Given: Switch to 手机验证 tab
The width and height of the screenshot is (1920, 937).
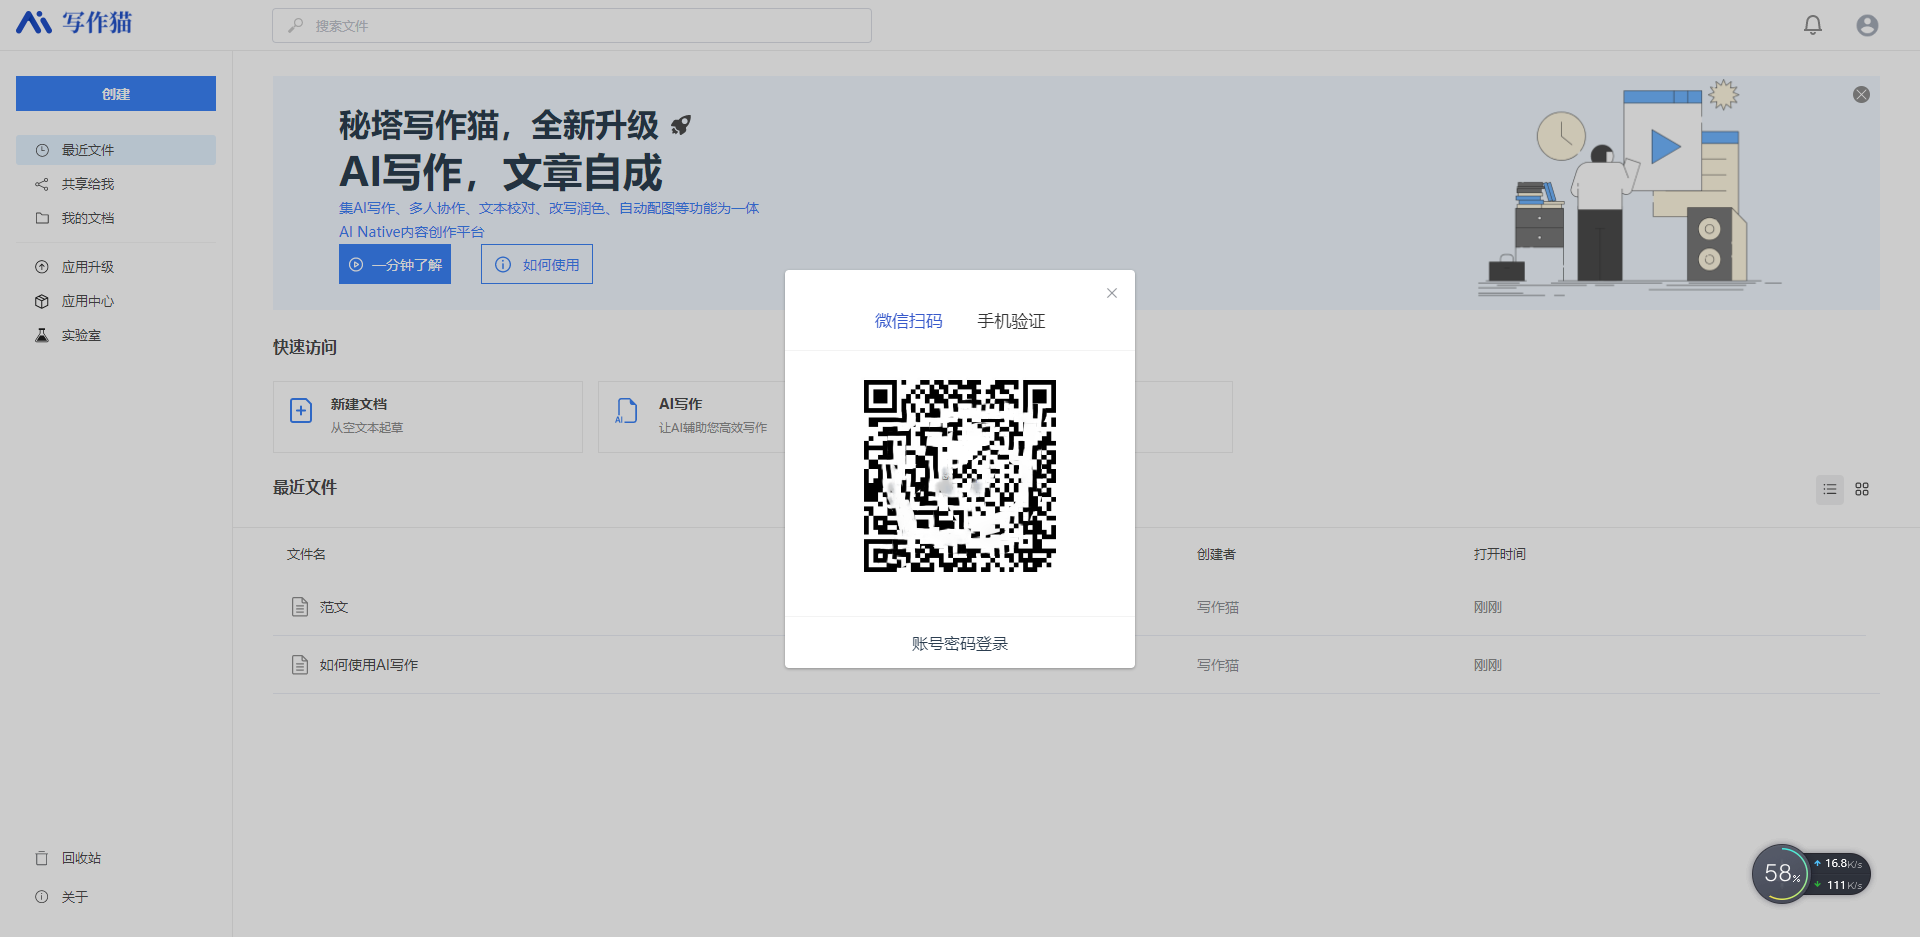Looking at the screenshot, I should click(1011, 321).
